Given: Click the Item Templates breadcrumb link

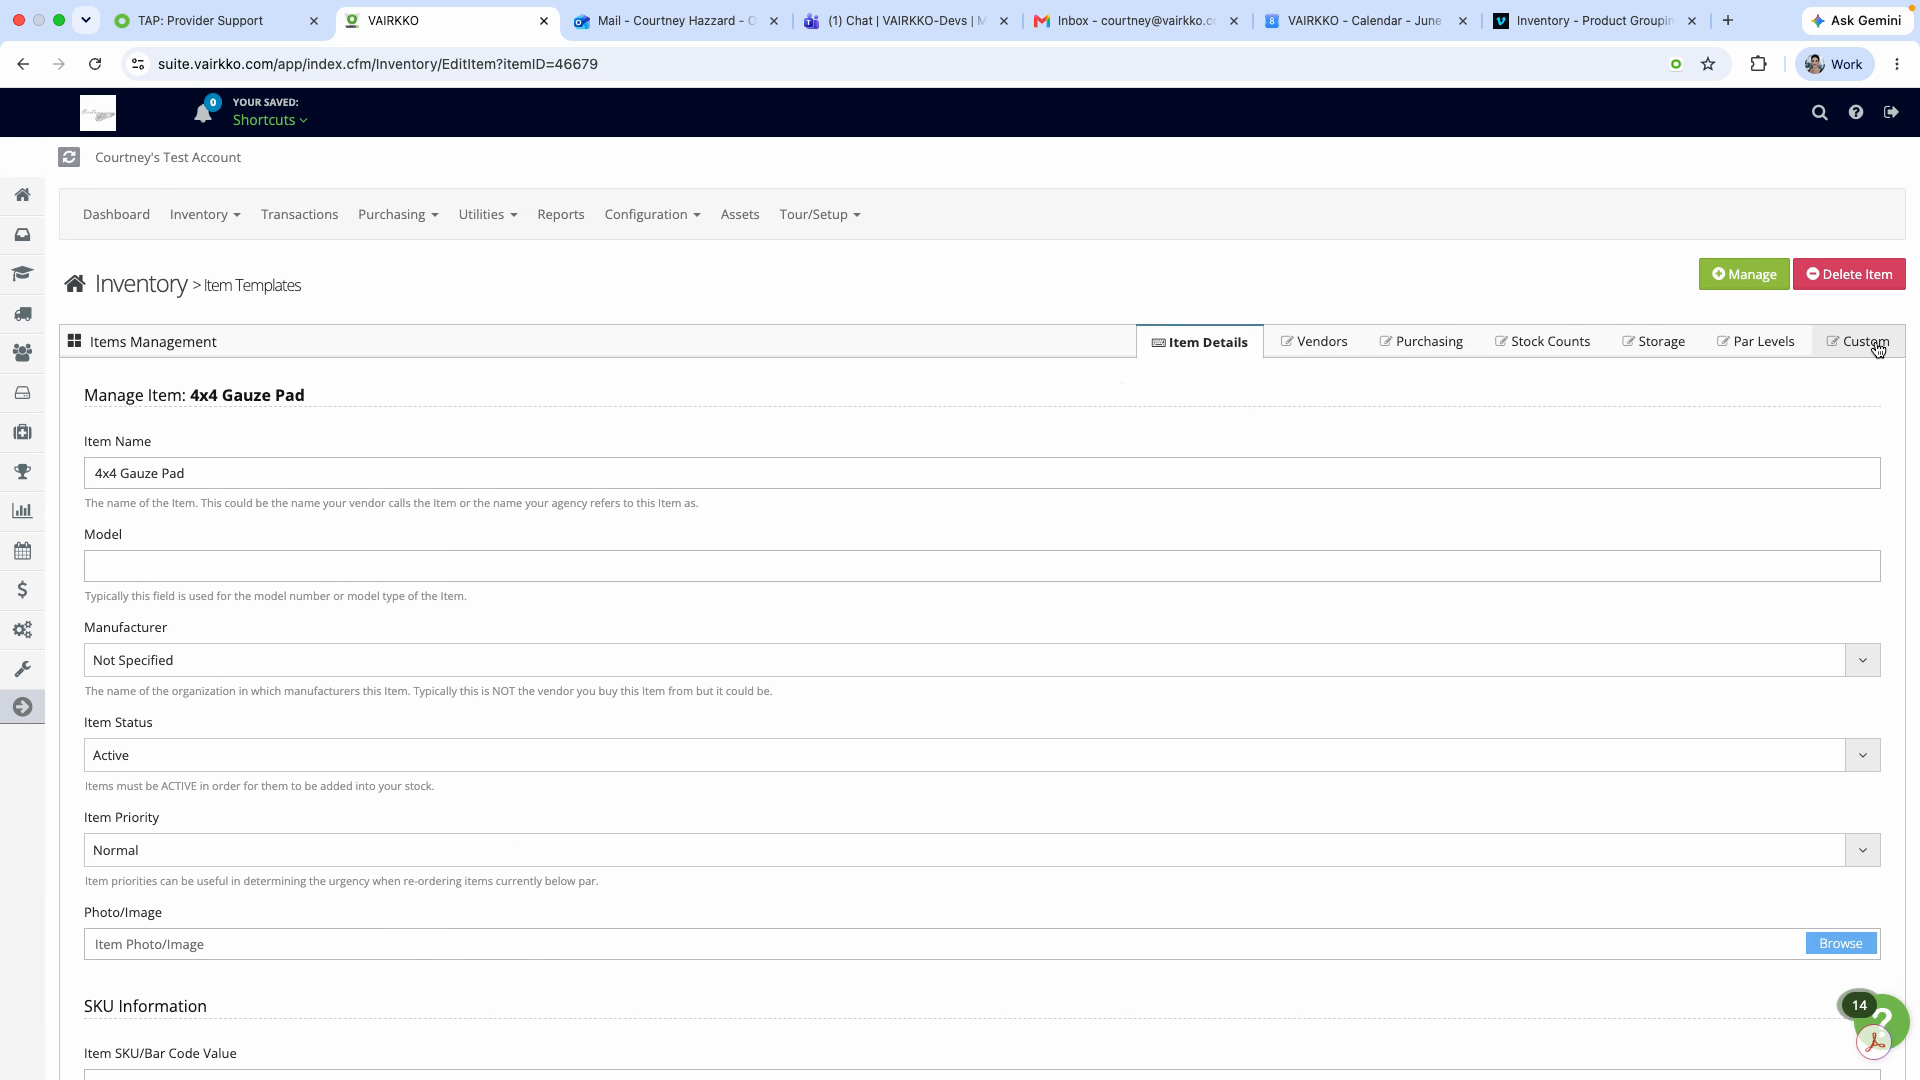Looking at the screenshot, I should pyautogui.click(x=252, y=286).
